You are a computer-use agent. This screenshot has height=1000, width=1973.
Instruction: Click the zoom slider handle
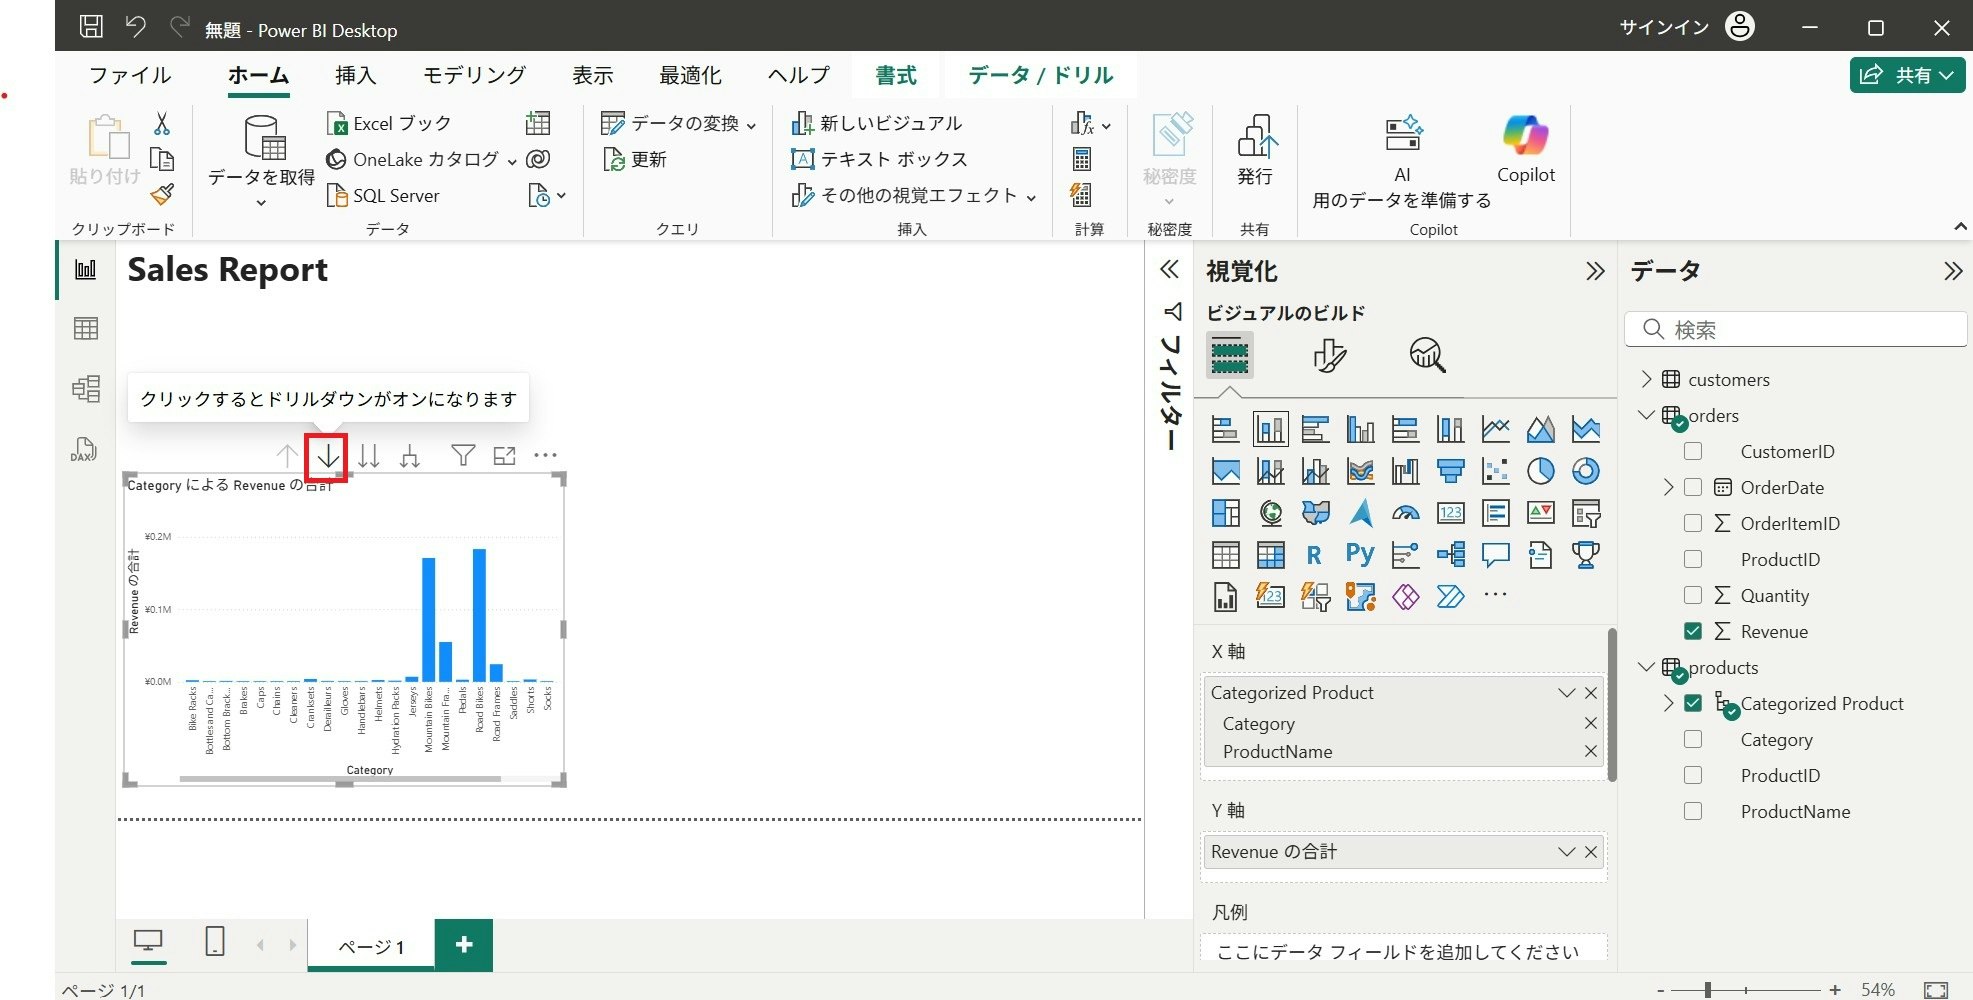1708,990
